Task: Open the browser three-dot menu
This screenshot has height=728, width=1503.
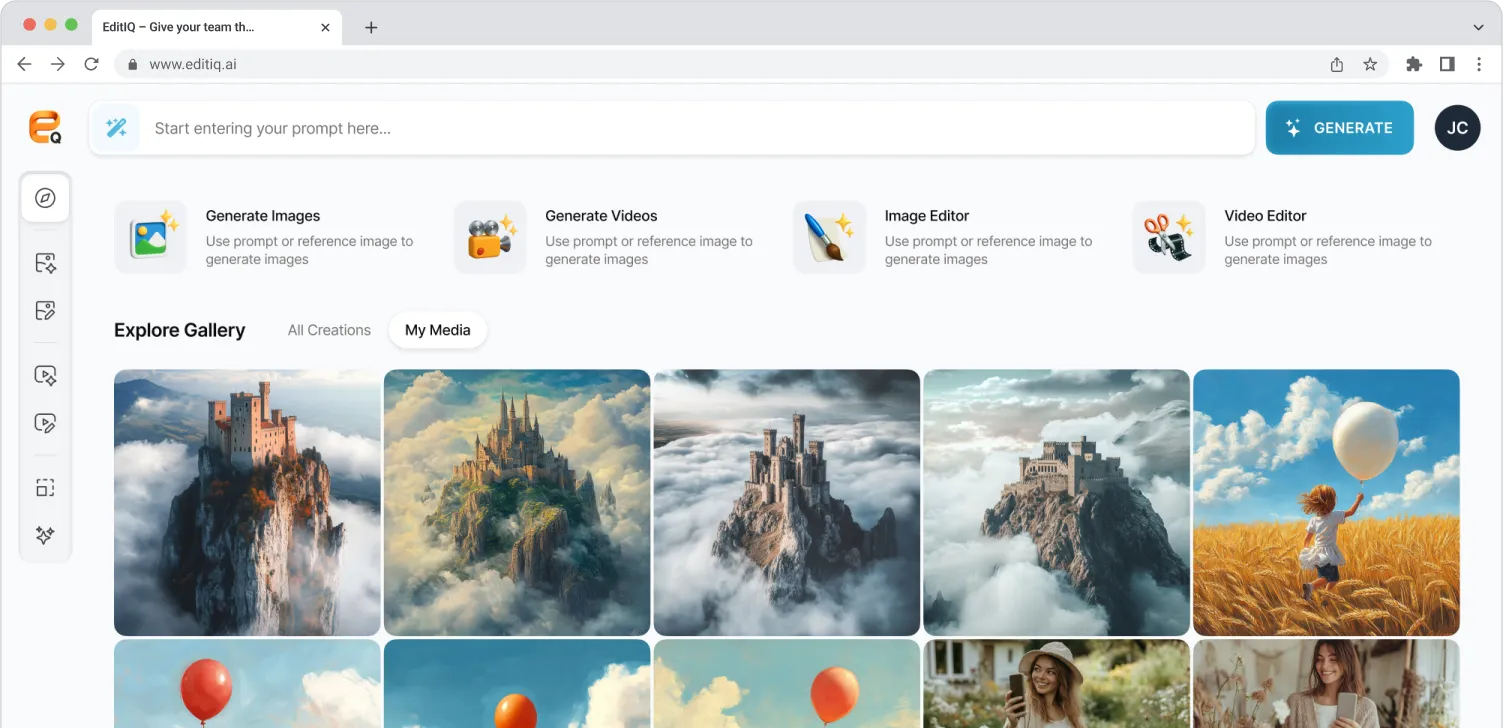Action: [x=1479, y=64]
